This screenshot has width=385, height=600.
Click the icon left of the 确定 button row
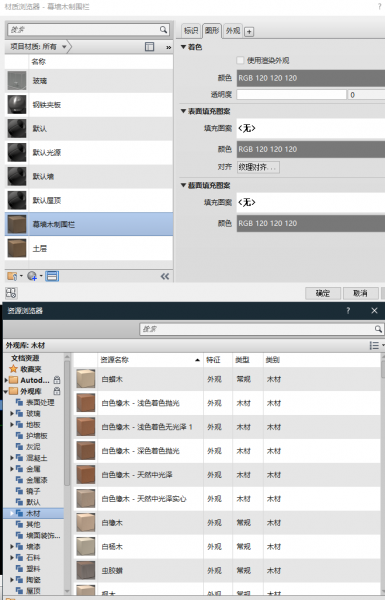pyautogui.click(x=11, y=293)
